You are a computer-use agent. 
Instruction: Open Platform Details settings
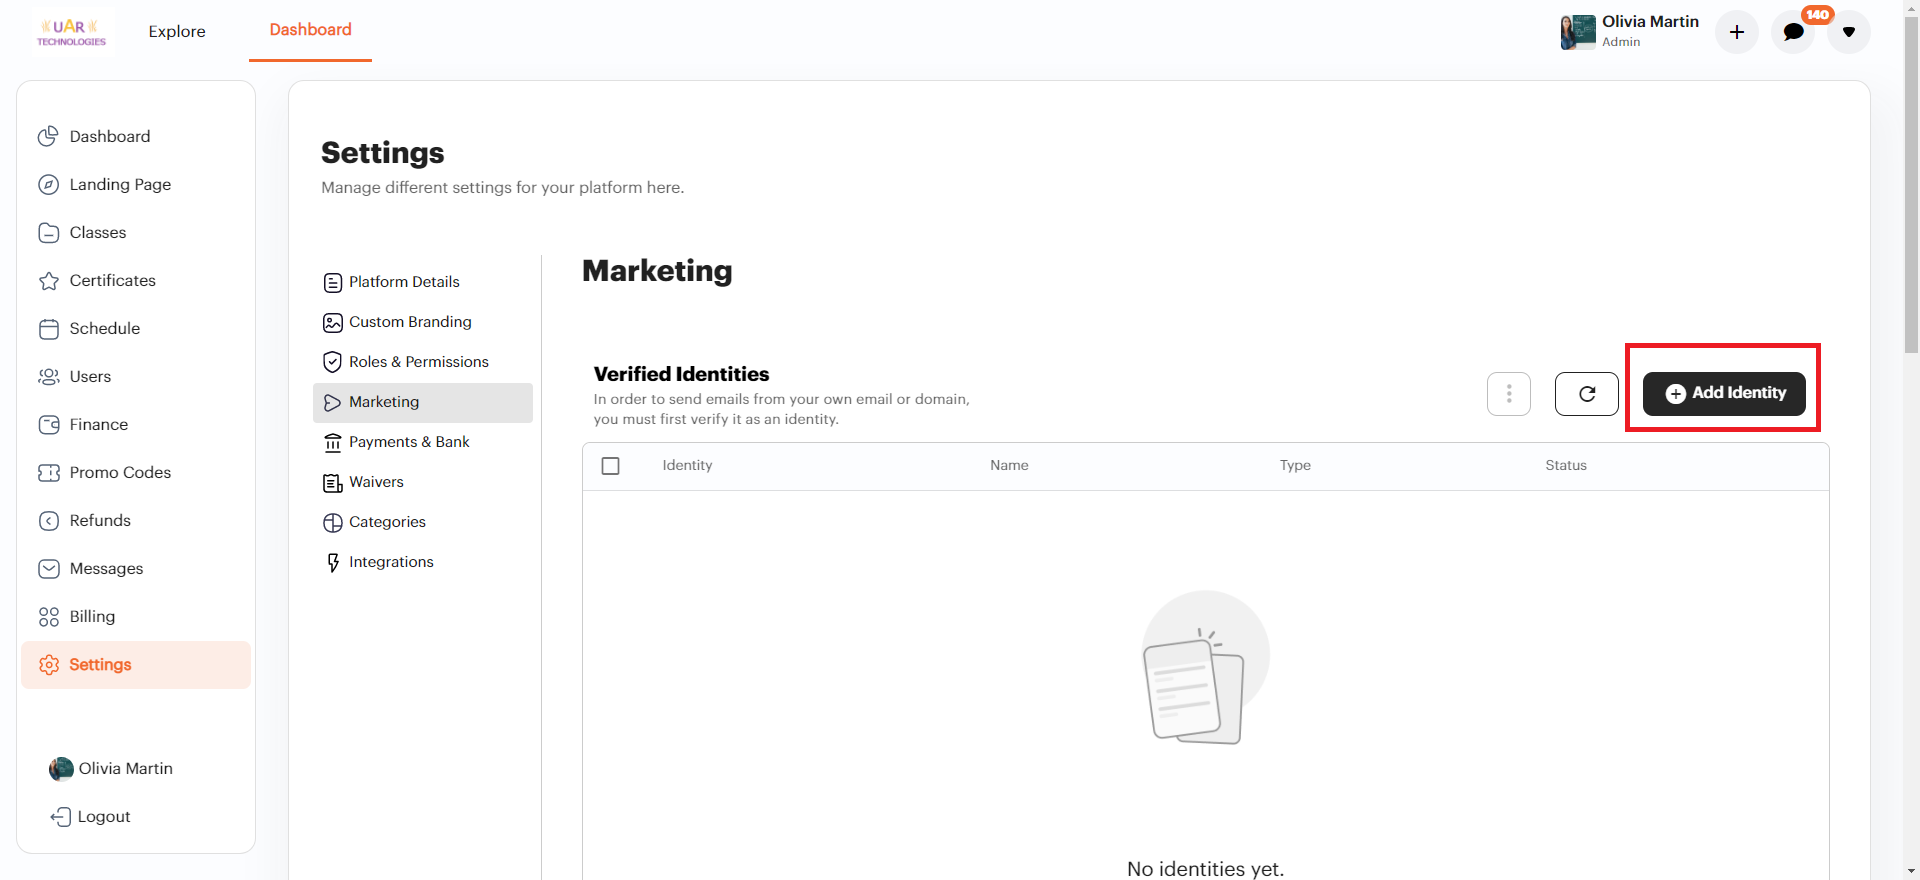click(404, 282)
